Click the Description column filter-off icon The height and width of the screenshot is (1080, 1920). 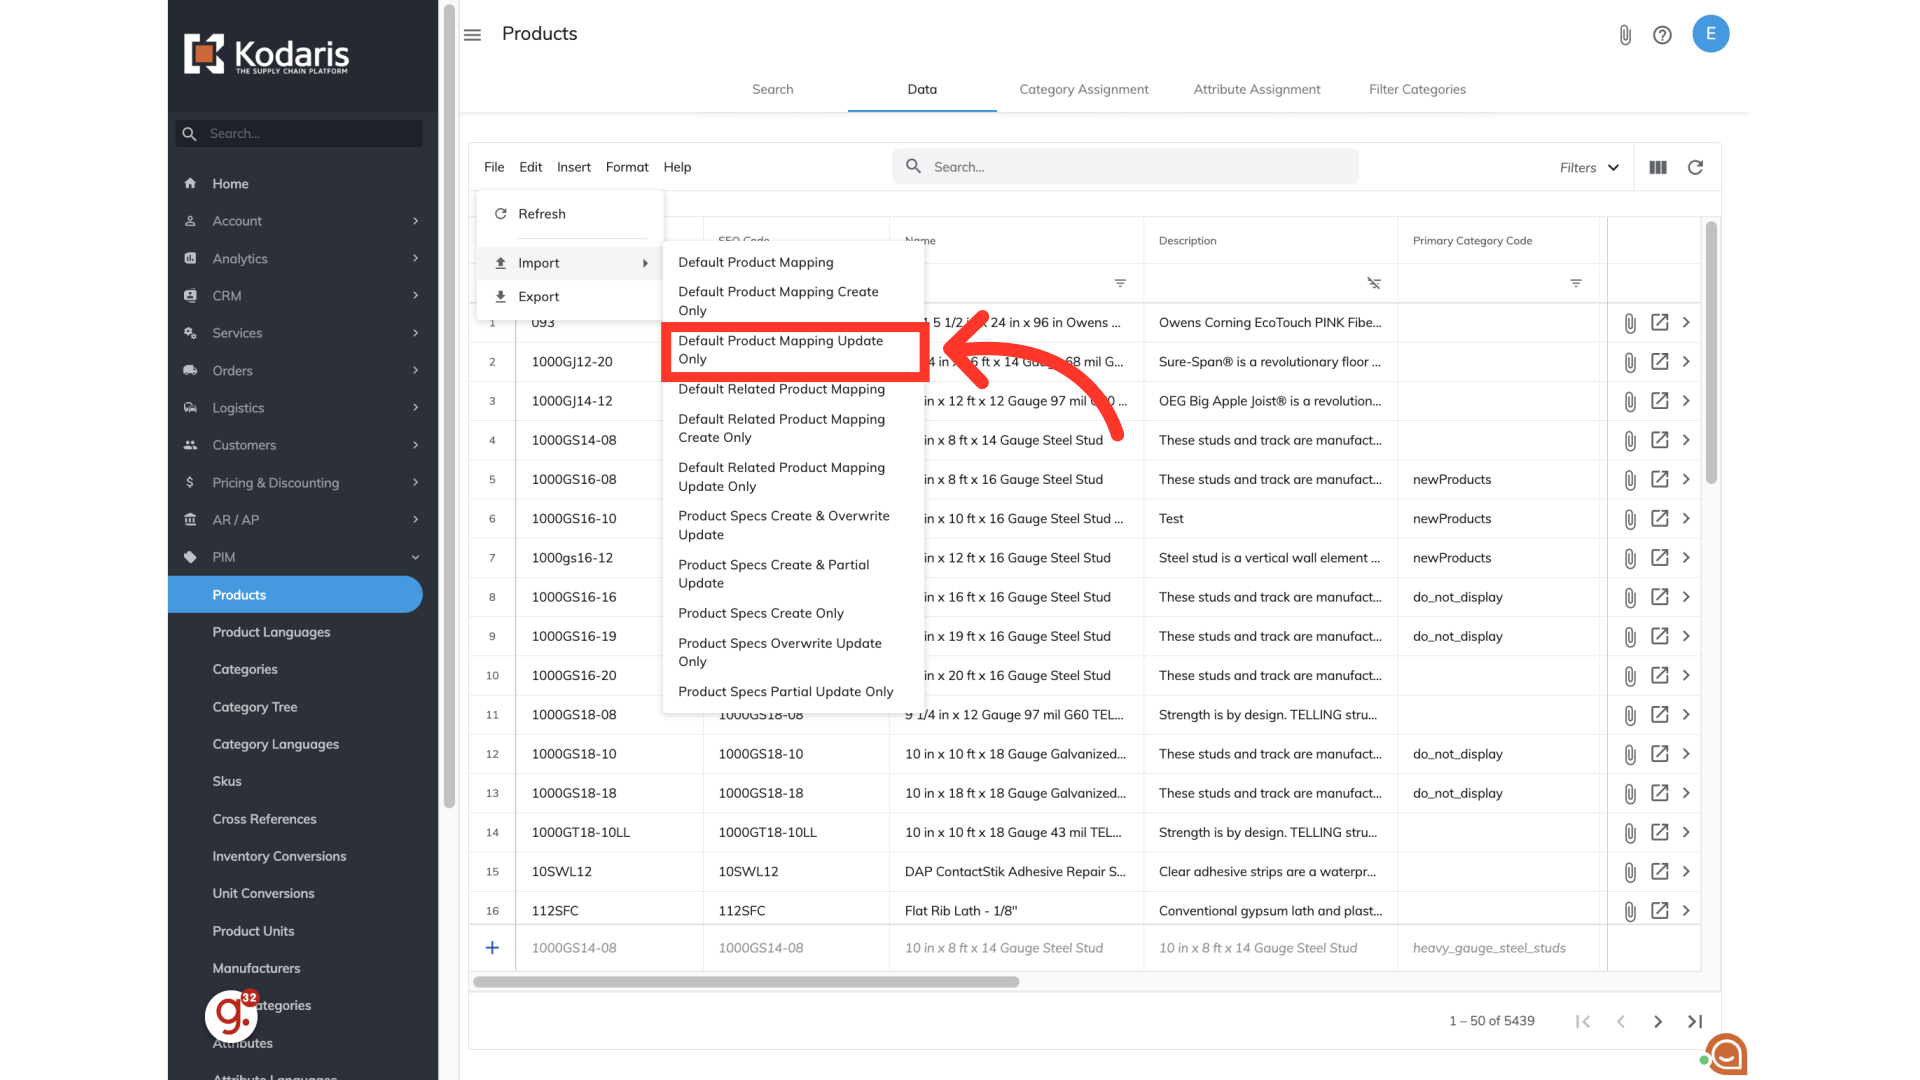click(1374, 284)
